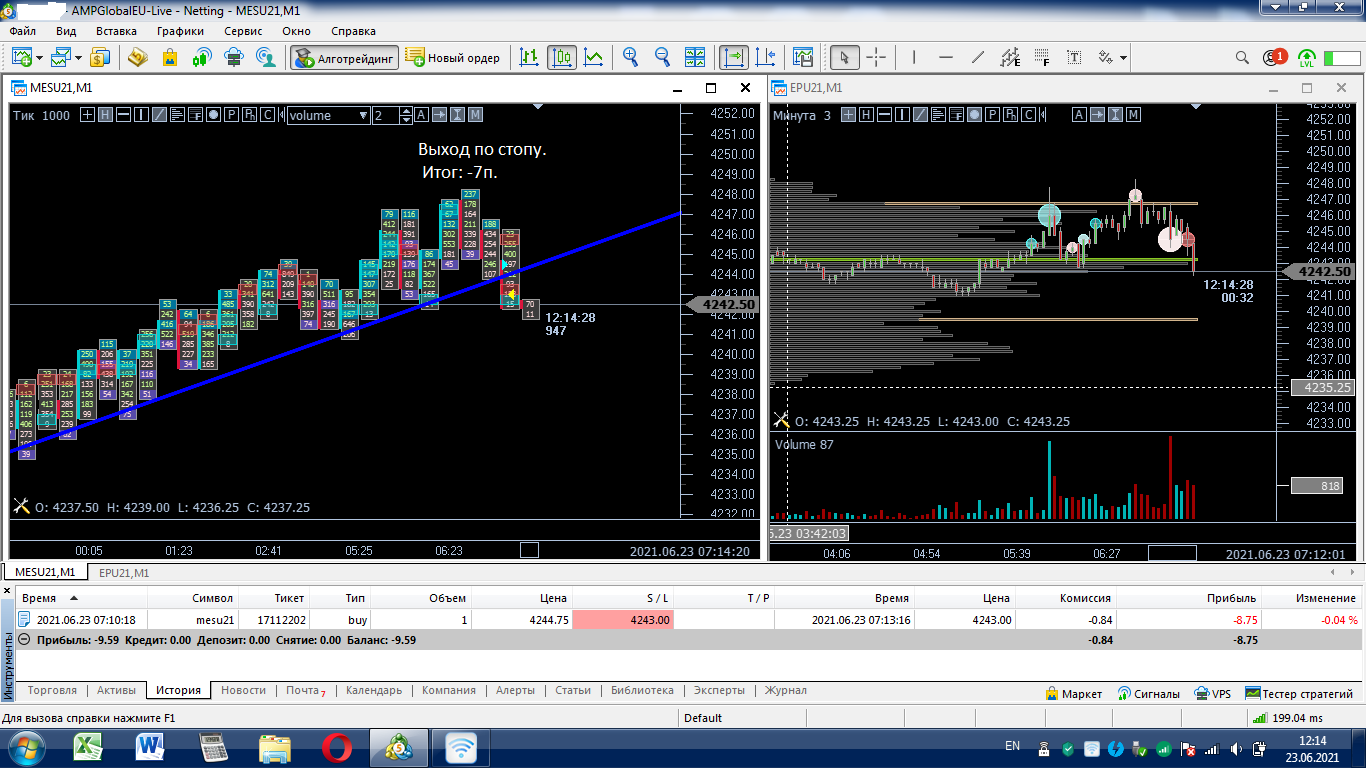The height and width of the screenshot is (768, 1366).
Task: Draw a trendline on chart
Action: pyautogui.click(x=978, y=57)
